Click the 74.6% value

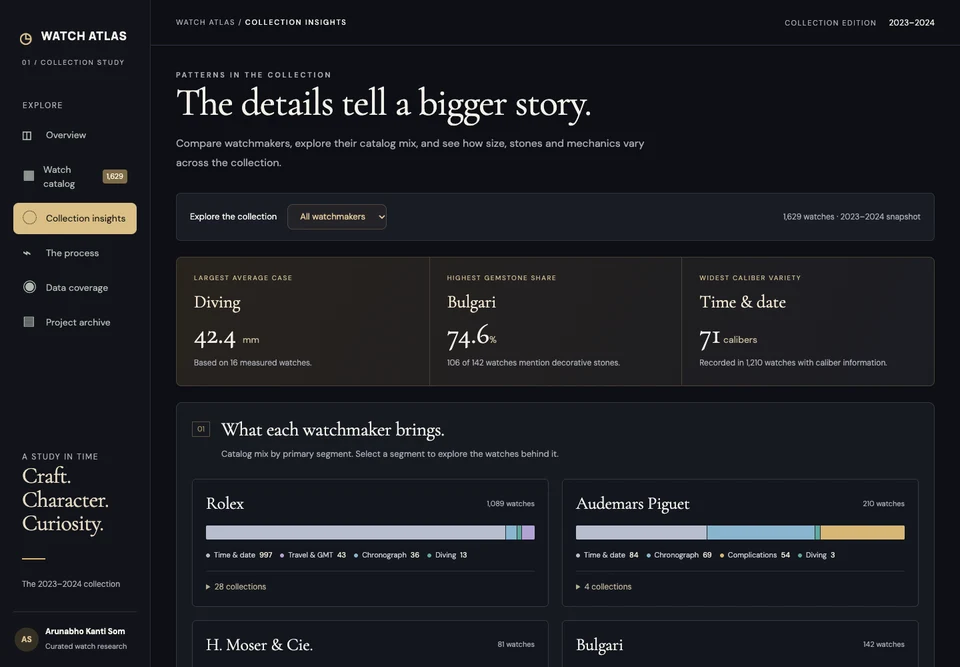click(x=471, y=336)
